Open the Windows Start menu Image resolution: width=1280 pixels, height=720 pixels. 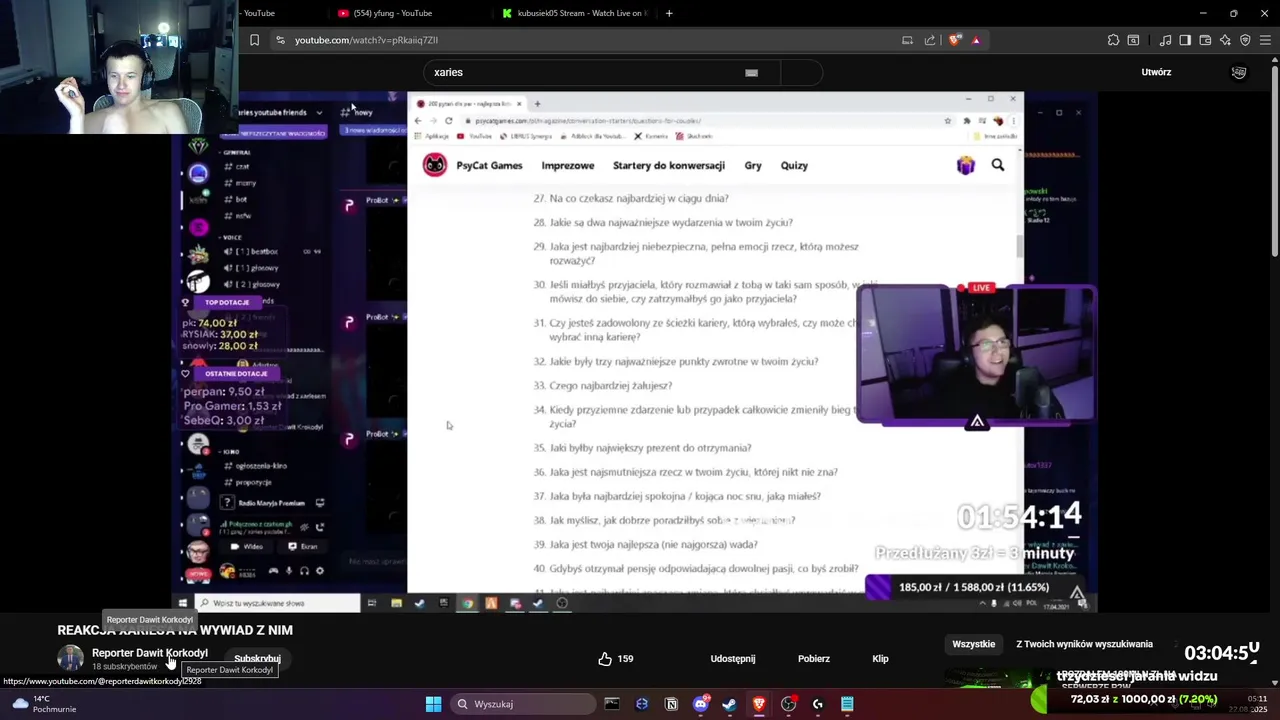[x=433, y=704]
